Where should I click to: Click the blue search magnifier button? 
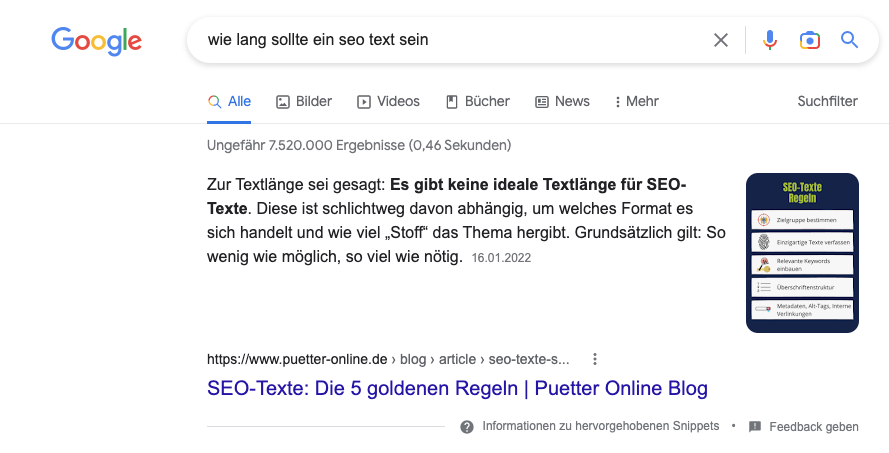point(849,40)
